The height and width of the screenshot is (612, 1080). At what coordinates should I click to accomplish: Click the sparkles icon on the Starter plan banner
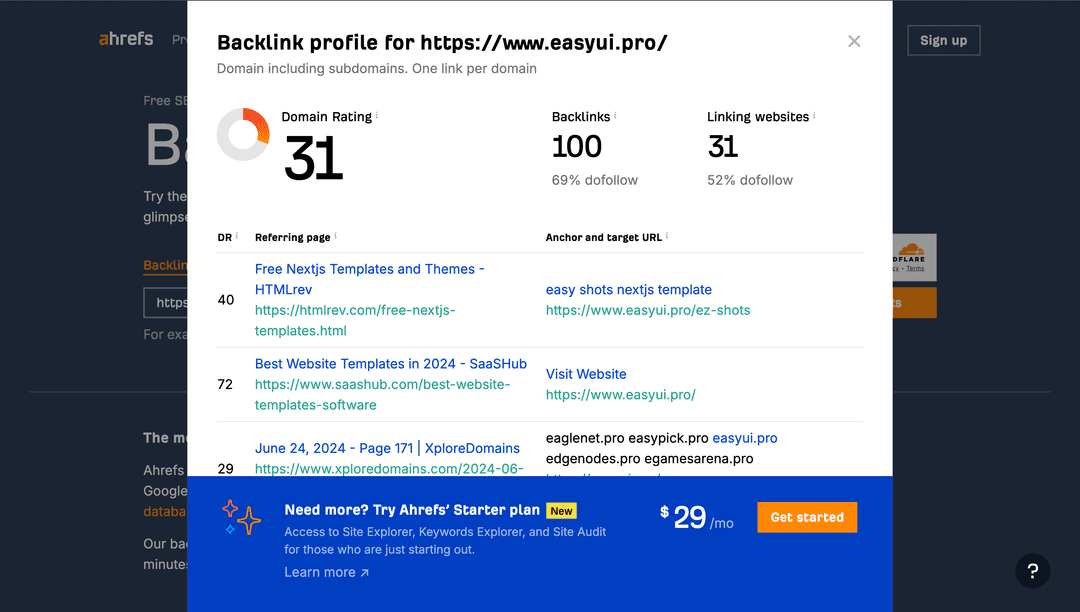[241, 518]
